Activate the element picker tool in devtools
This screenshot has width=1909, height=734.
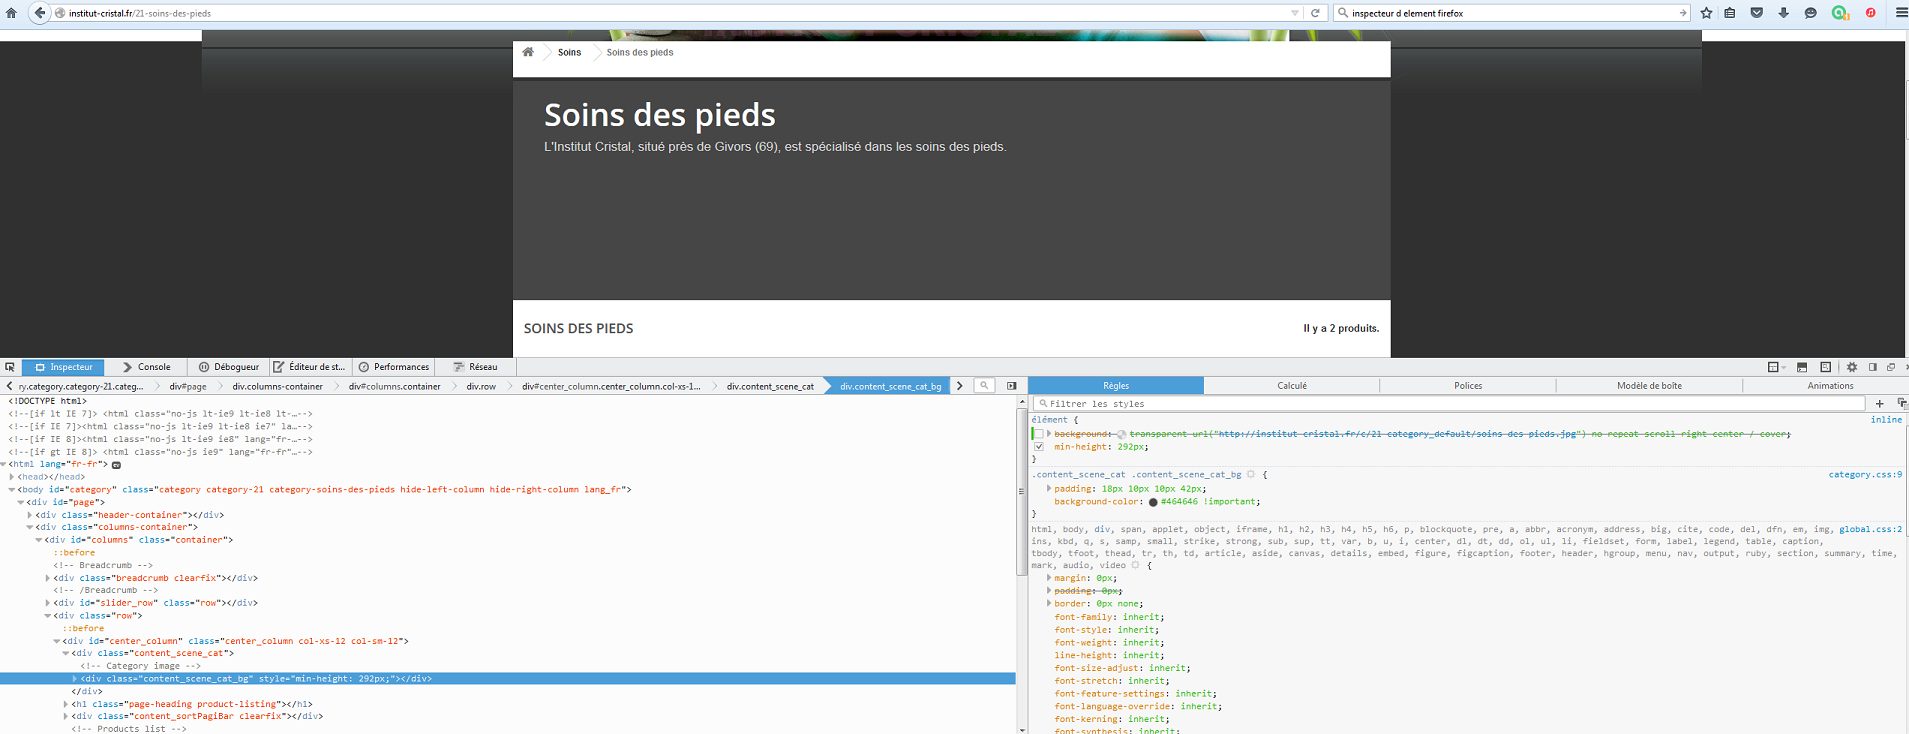pyautogui.click(x=10, y=367)
